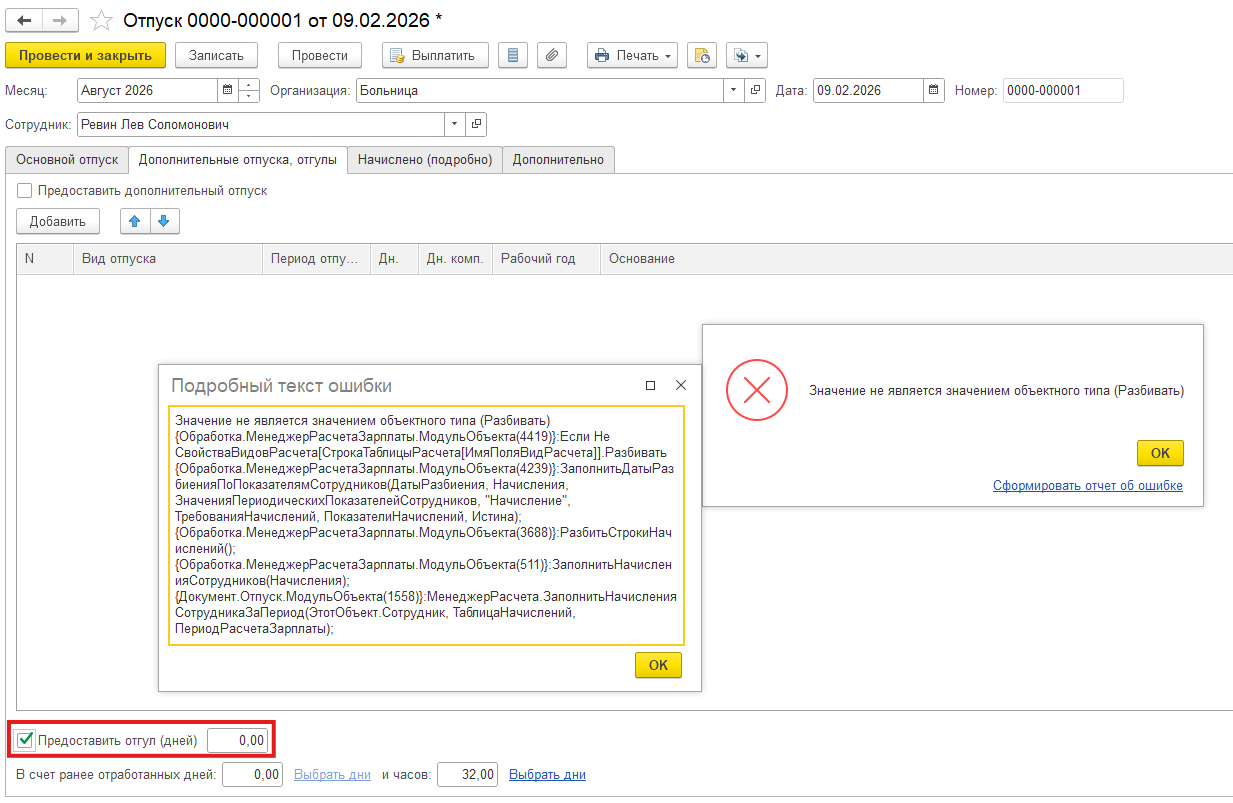Click the Сотрудник field Ревин Лев Соломонович
1233x803 pixels.
click(261, 124)
